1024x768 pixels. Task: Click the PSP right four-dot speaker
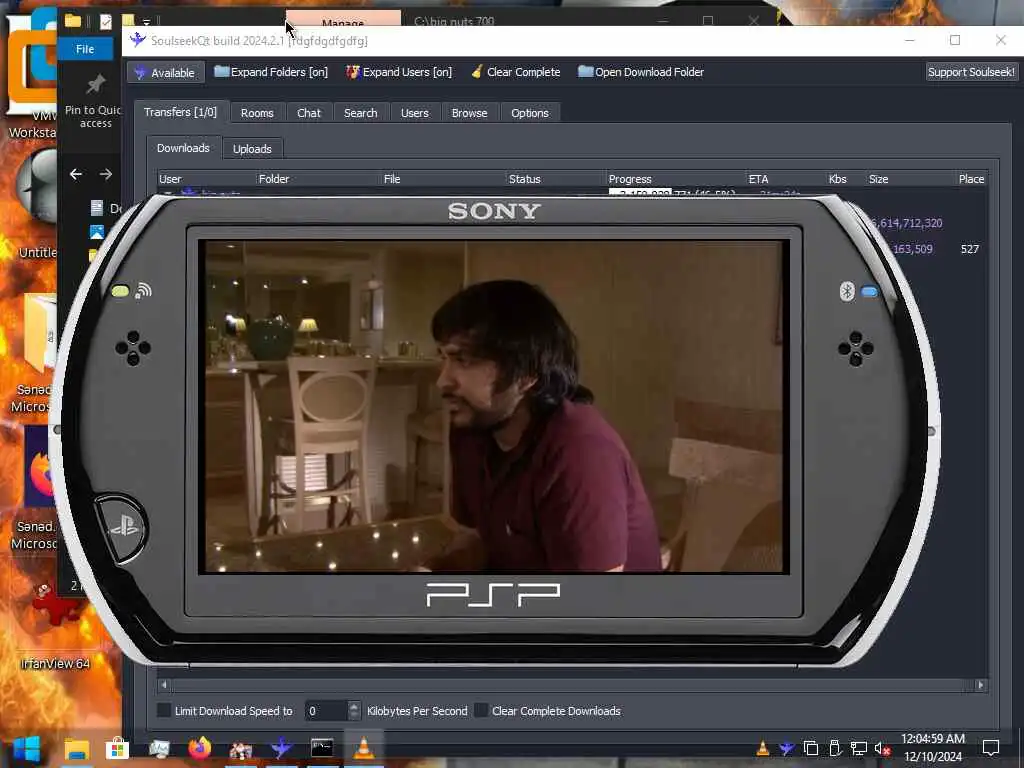coord(856,348)
